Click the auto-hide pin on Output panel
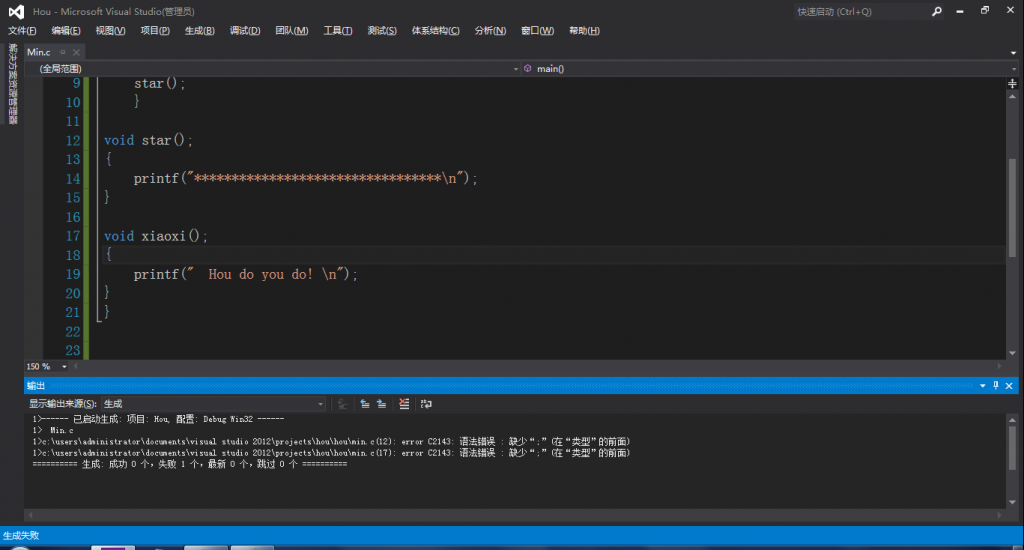Image resolution: width=1024 pixels, height=550 pixels. point(995,386)
